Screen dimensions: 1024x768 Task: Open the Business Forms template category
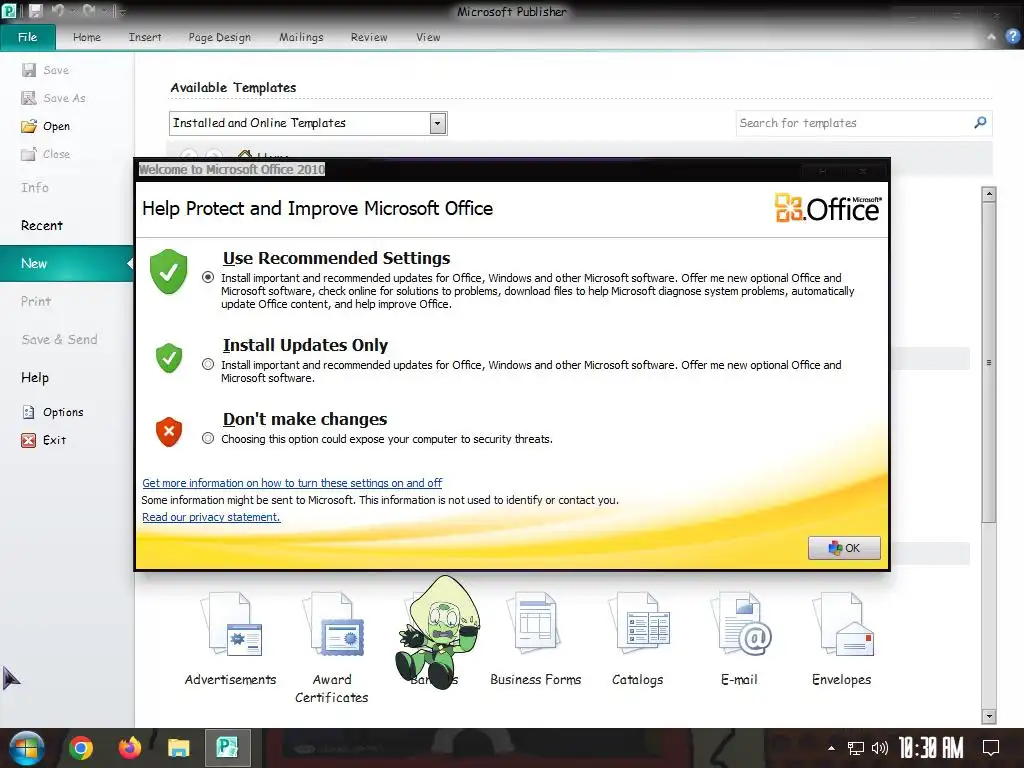[536, 639]
